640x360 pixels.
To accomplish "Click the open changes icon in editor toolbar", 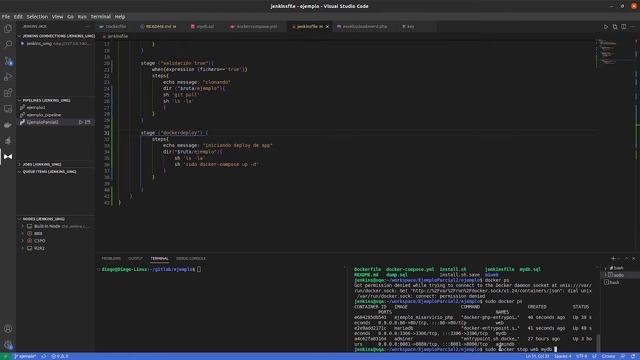I will point(615,27).
